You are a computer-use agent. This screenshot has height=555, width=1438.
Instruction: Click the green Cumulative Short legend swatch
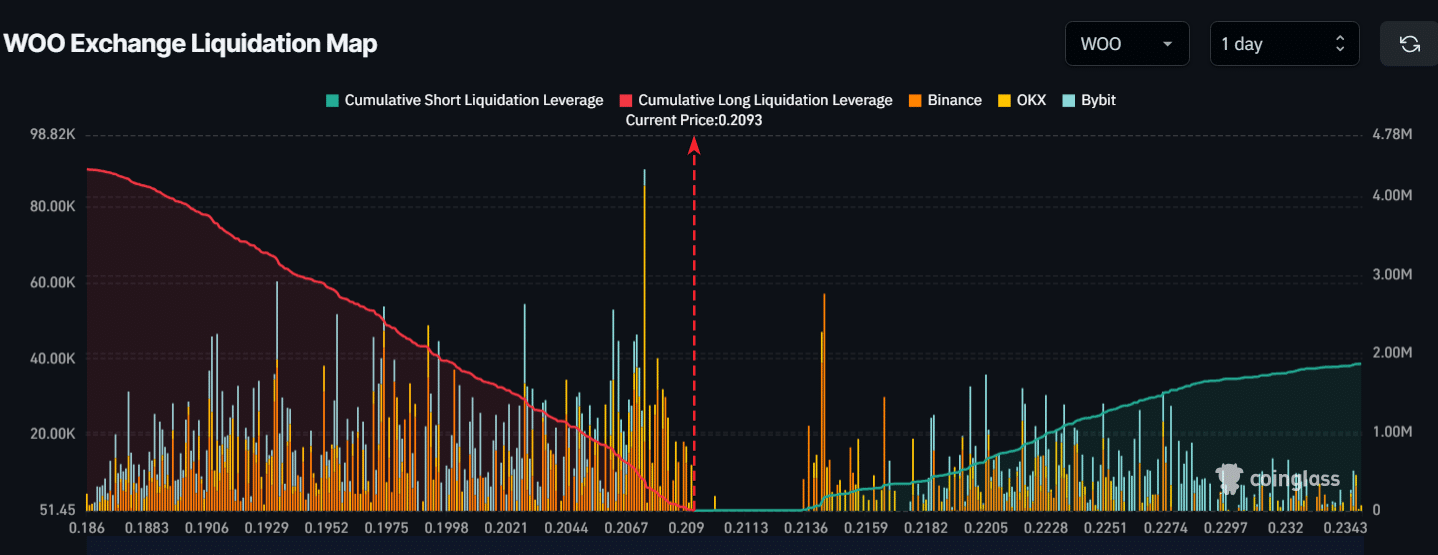(x=332, y=100)
